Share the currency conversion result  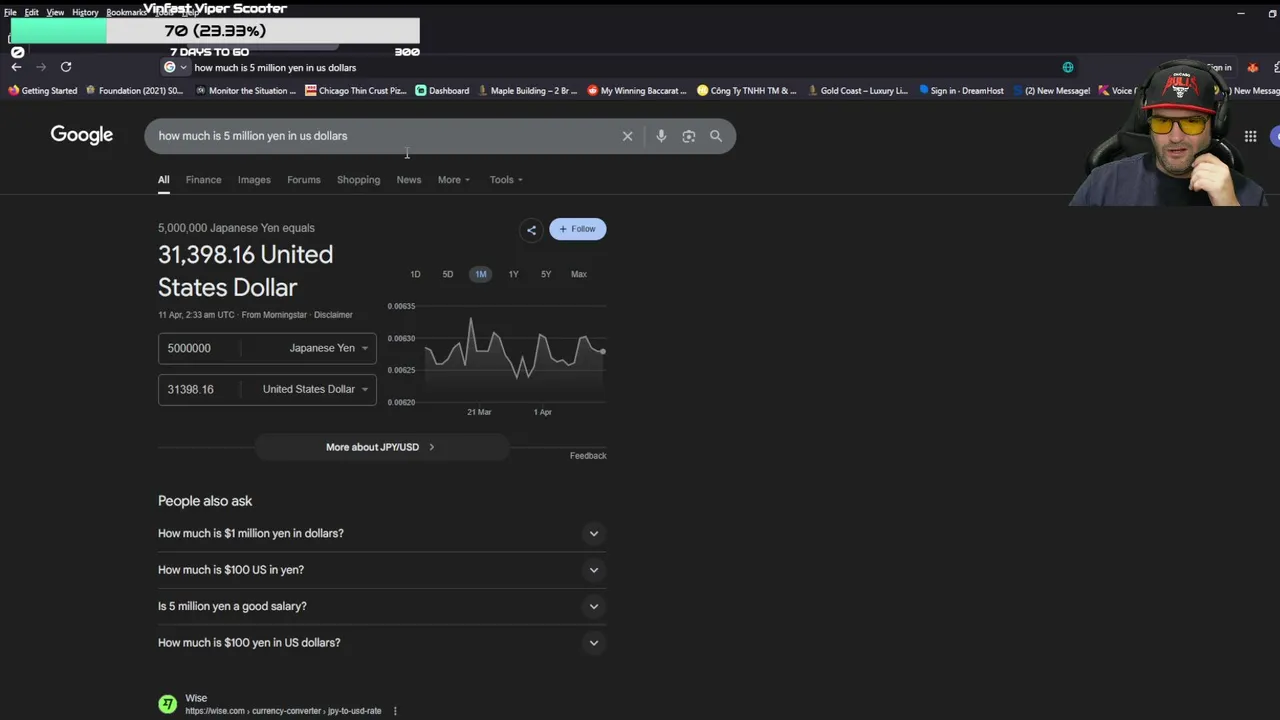click(531, 230)
